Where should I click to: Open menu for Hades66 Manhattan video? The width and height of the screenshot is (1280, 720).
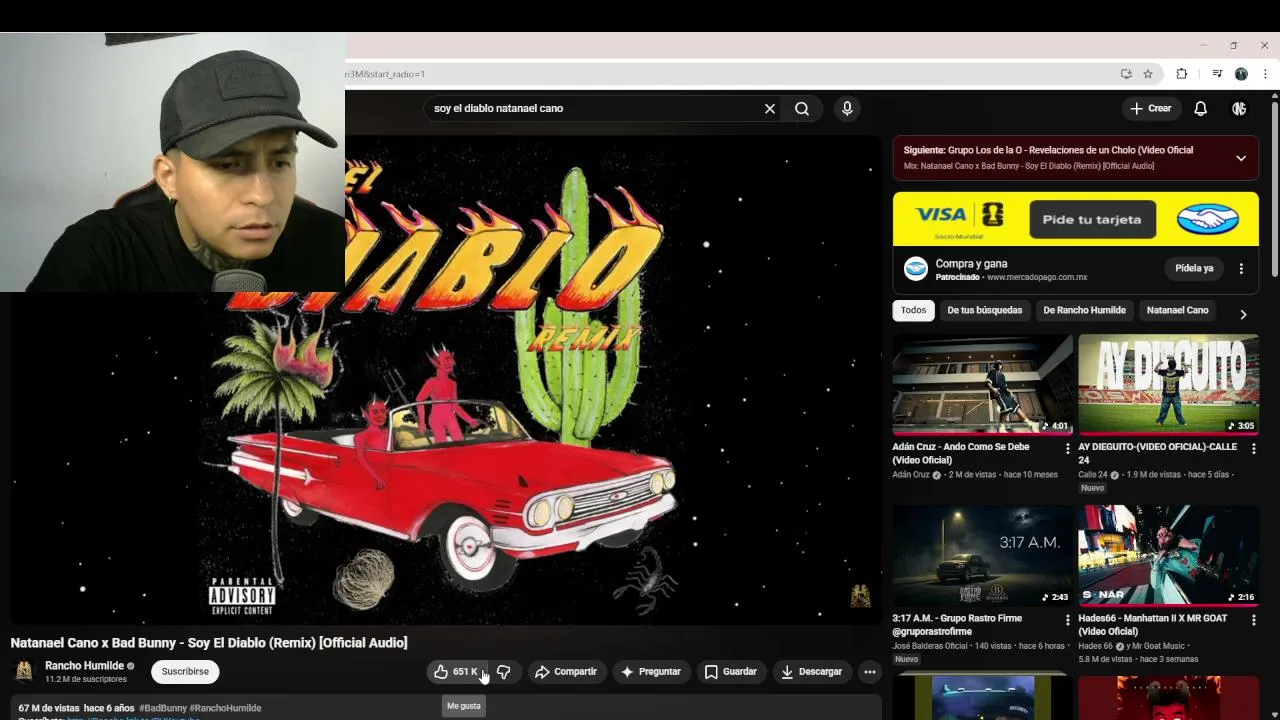point(1253,620)
